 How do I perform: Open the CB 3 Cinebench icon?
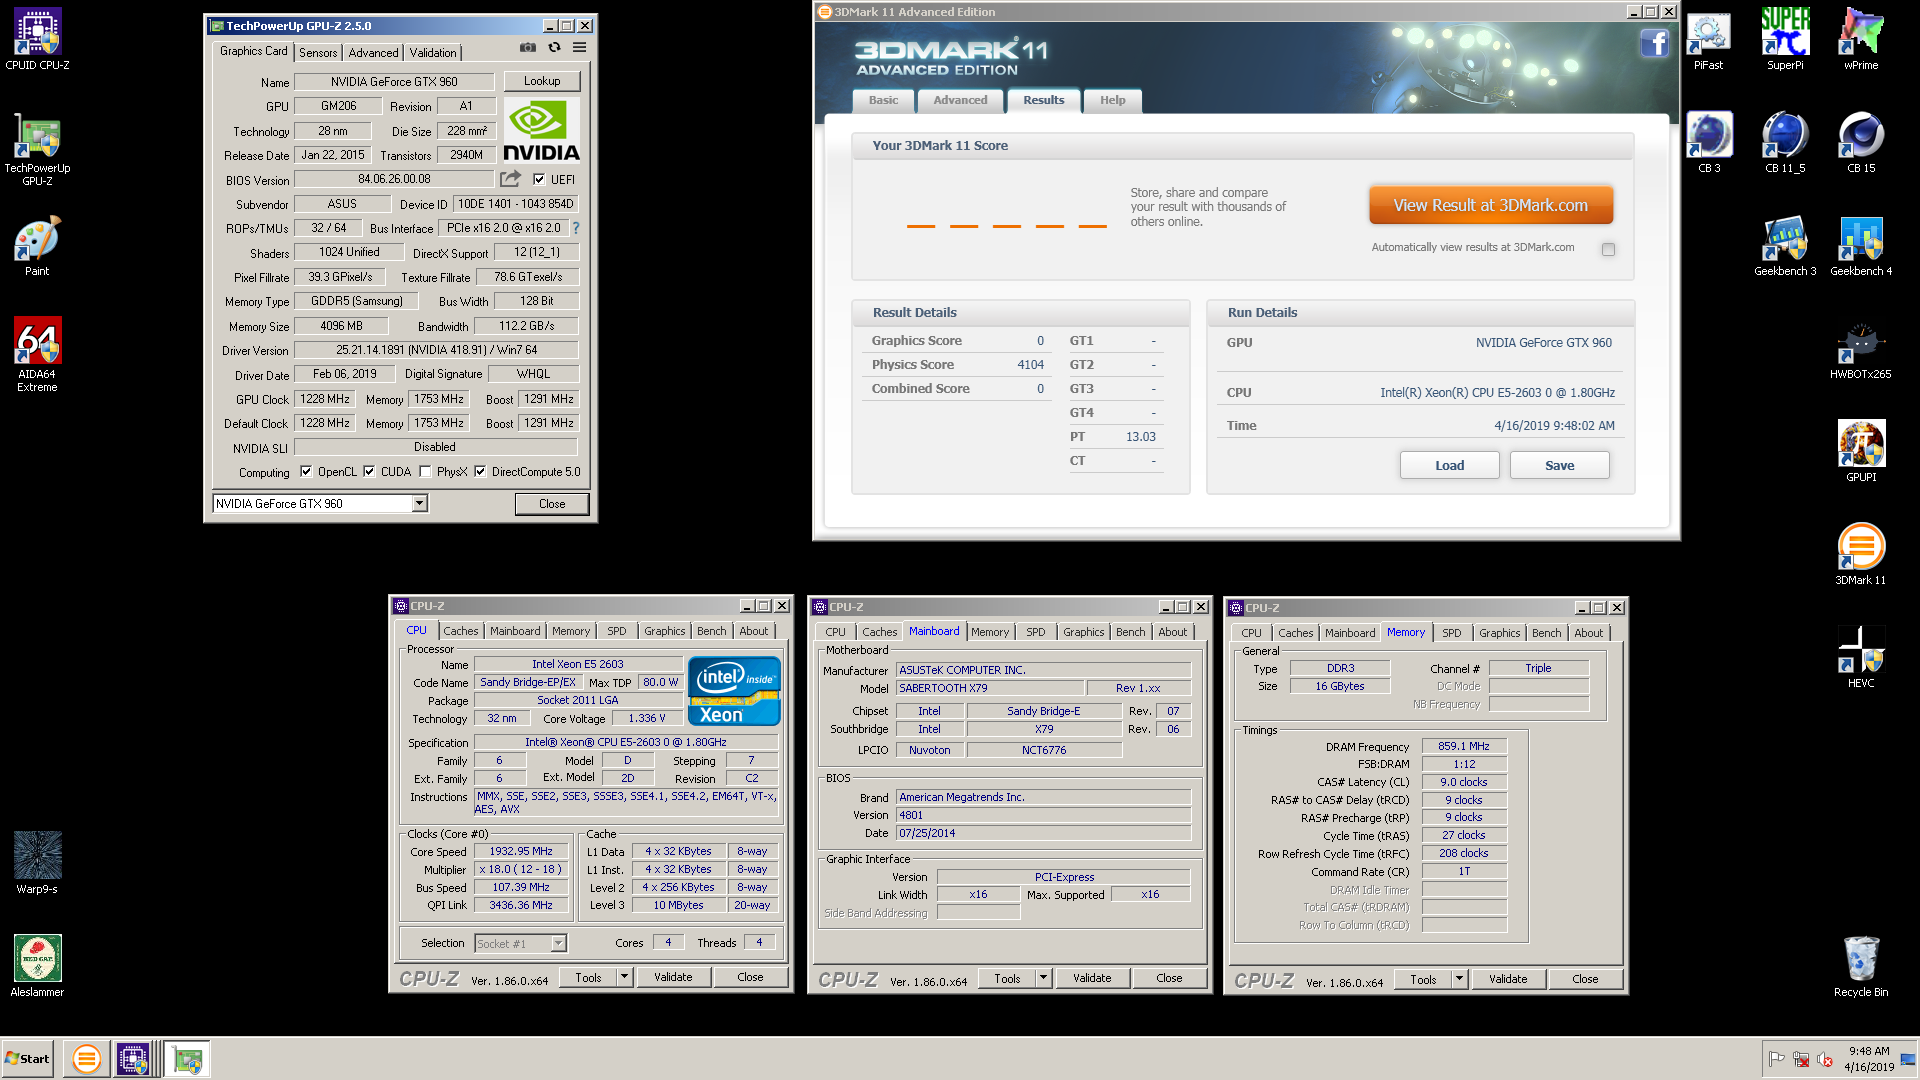coord(1709,142)
